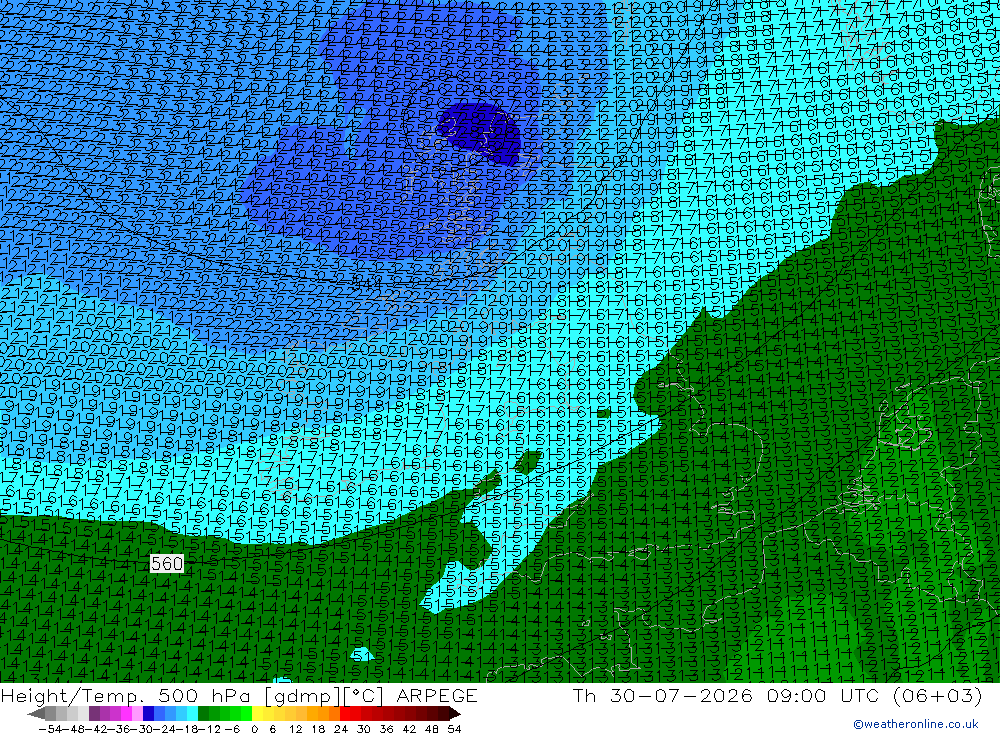Click the 'Height/Temp. 500 hPa' title
The height and width of the screenshot is (733, 1000).
(x=129, y=695)
